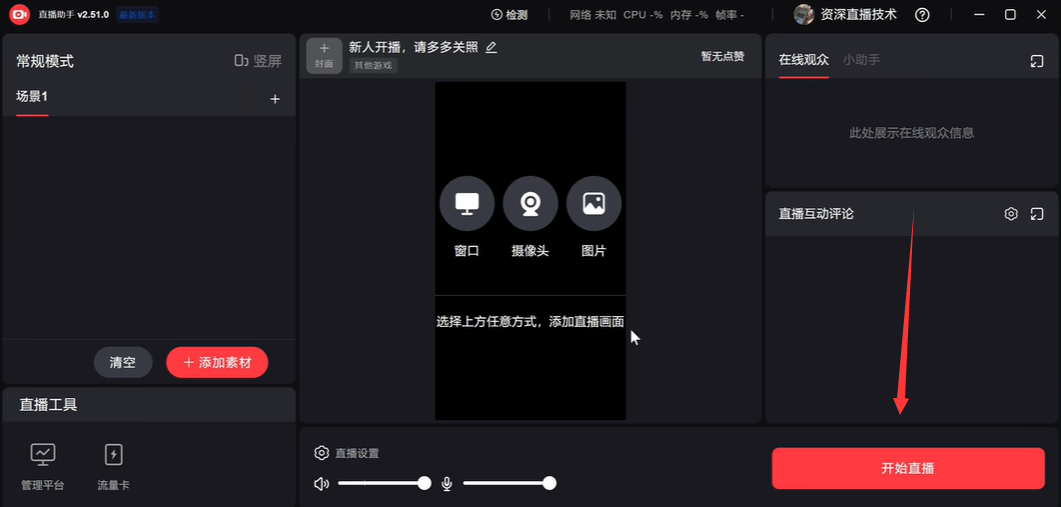Mute the microphone icon
The image size is (1061, 507).
coord(447,483)
